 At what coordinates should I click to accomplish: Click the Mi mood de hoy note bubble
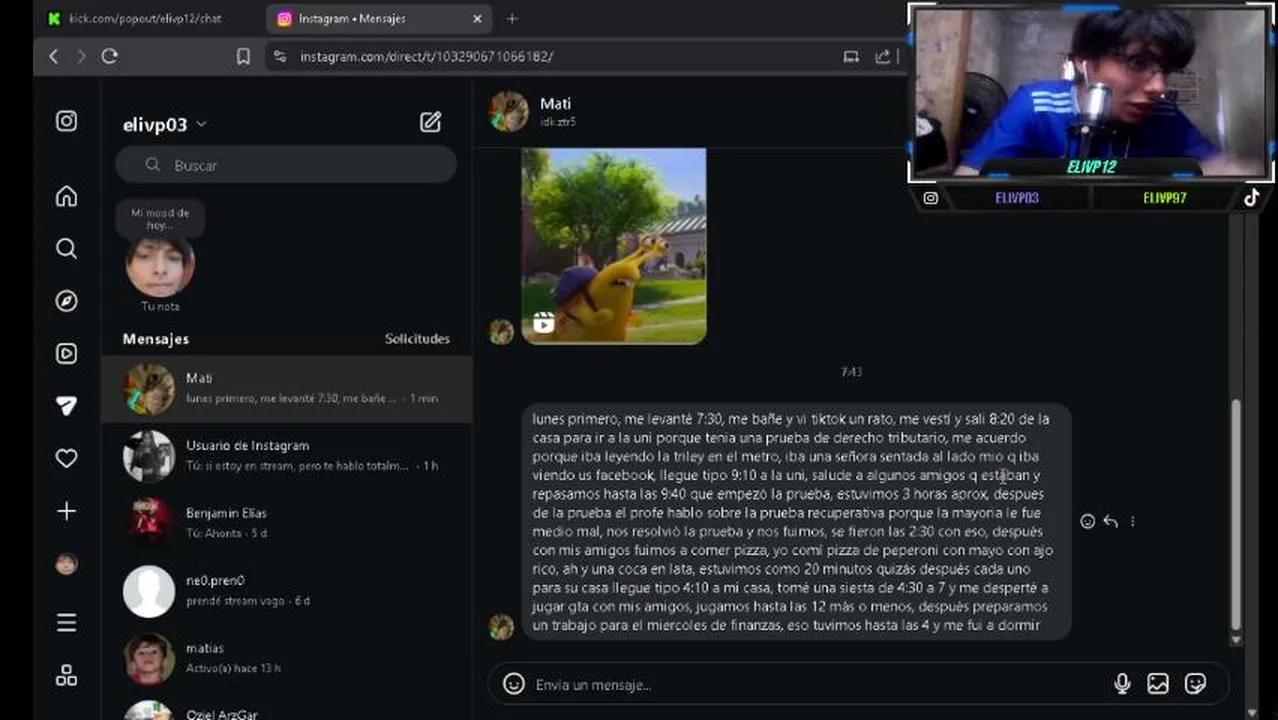click(160, 219)
